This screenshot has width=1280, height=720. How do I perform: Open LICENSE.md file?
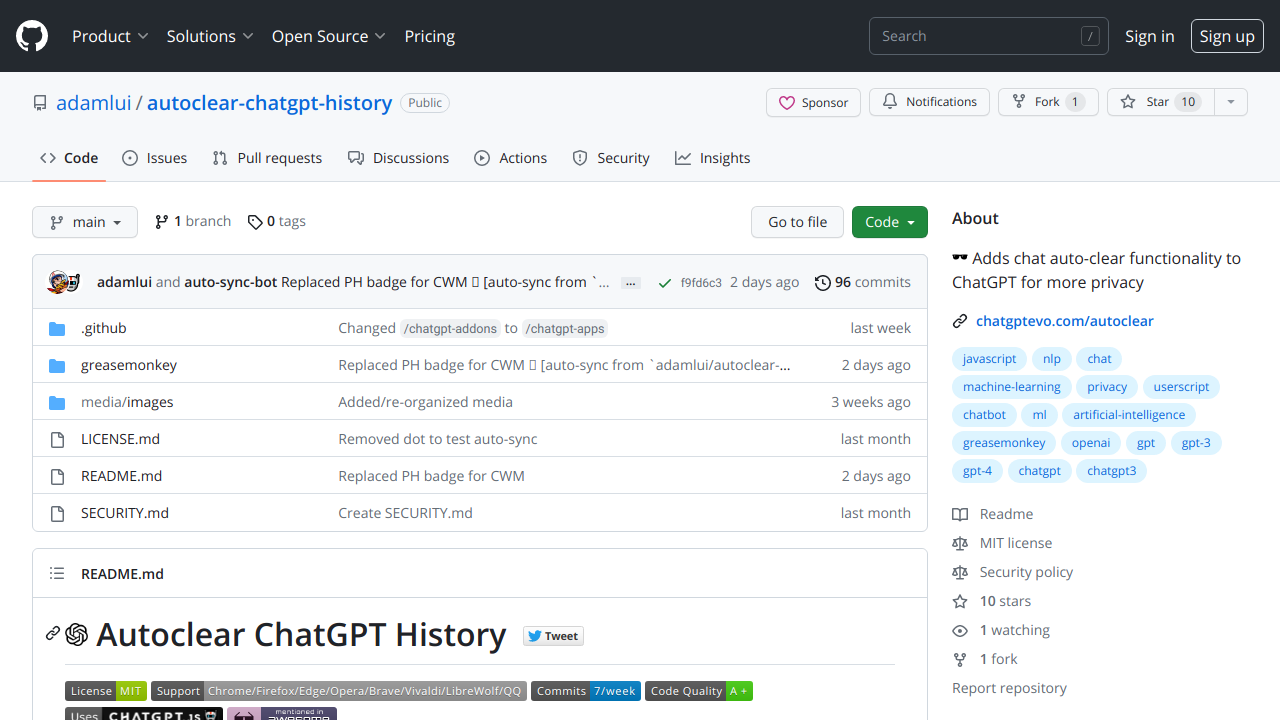[120, 439]
